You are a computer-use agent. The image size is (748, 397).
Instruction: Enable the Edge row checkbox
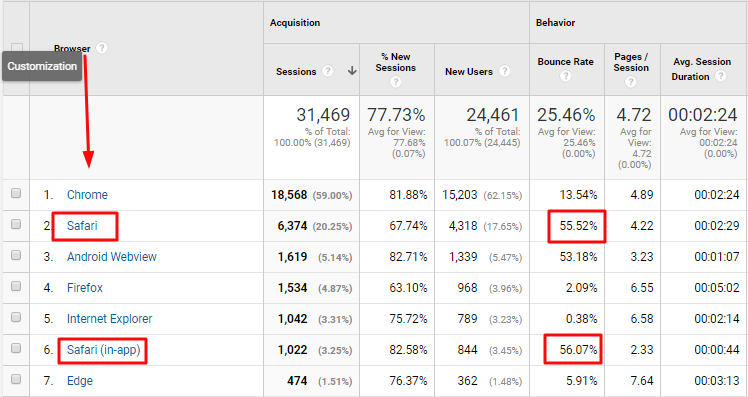(x=16, y=379)
